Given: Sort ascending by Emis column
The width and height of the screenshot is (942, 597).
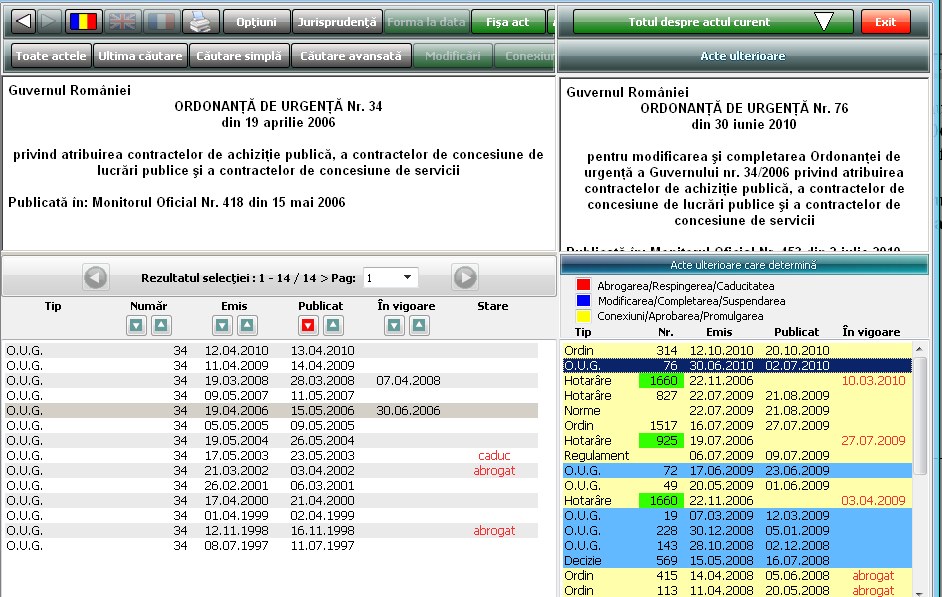Looking at the screenshot, I should [247, 326].
